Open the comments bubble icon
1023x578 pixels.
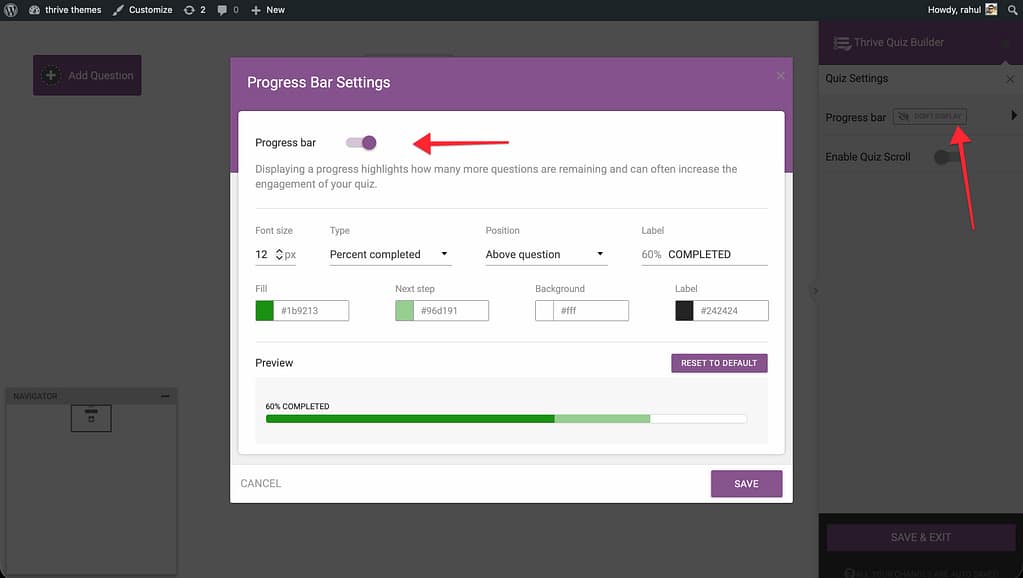tap(222, 9)
